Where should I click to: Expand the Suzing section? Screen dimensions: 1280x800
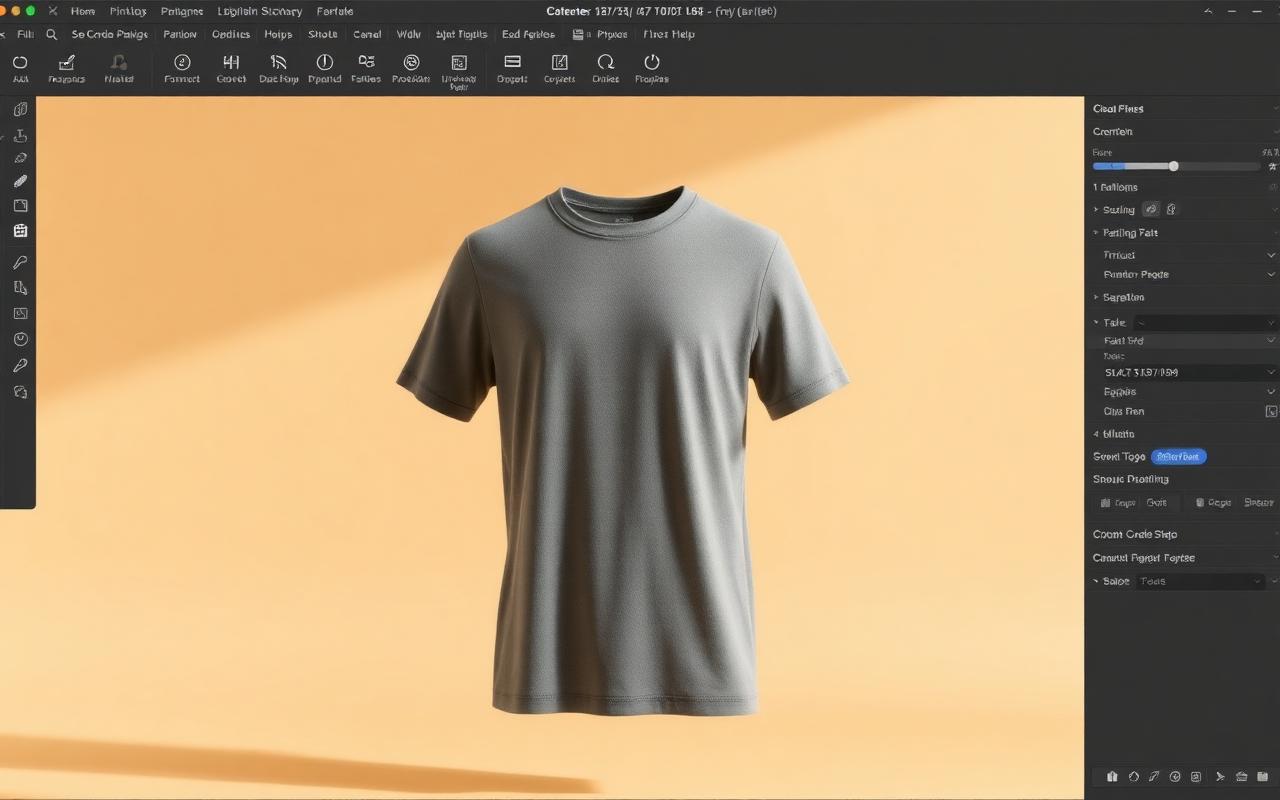1096,210
